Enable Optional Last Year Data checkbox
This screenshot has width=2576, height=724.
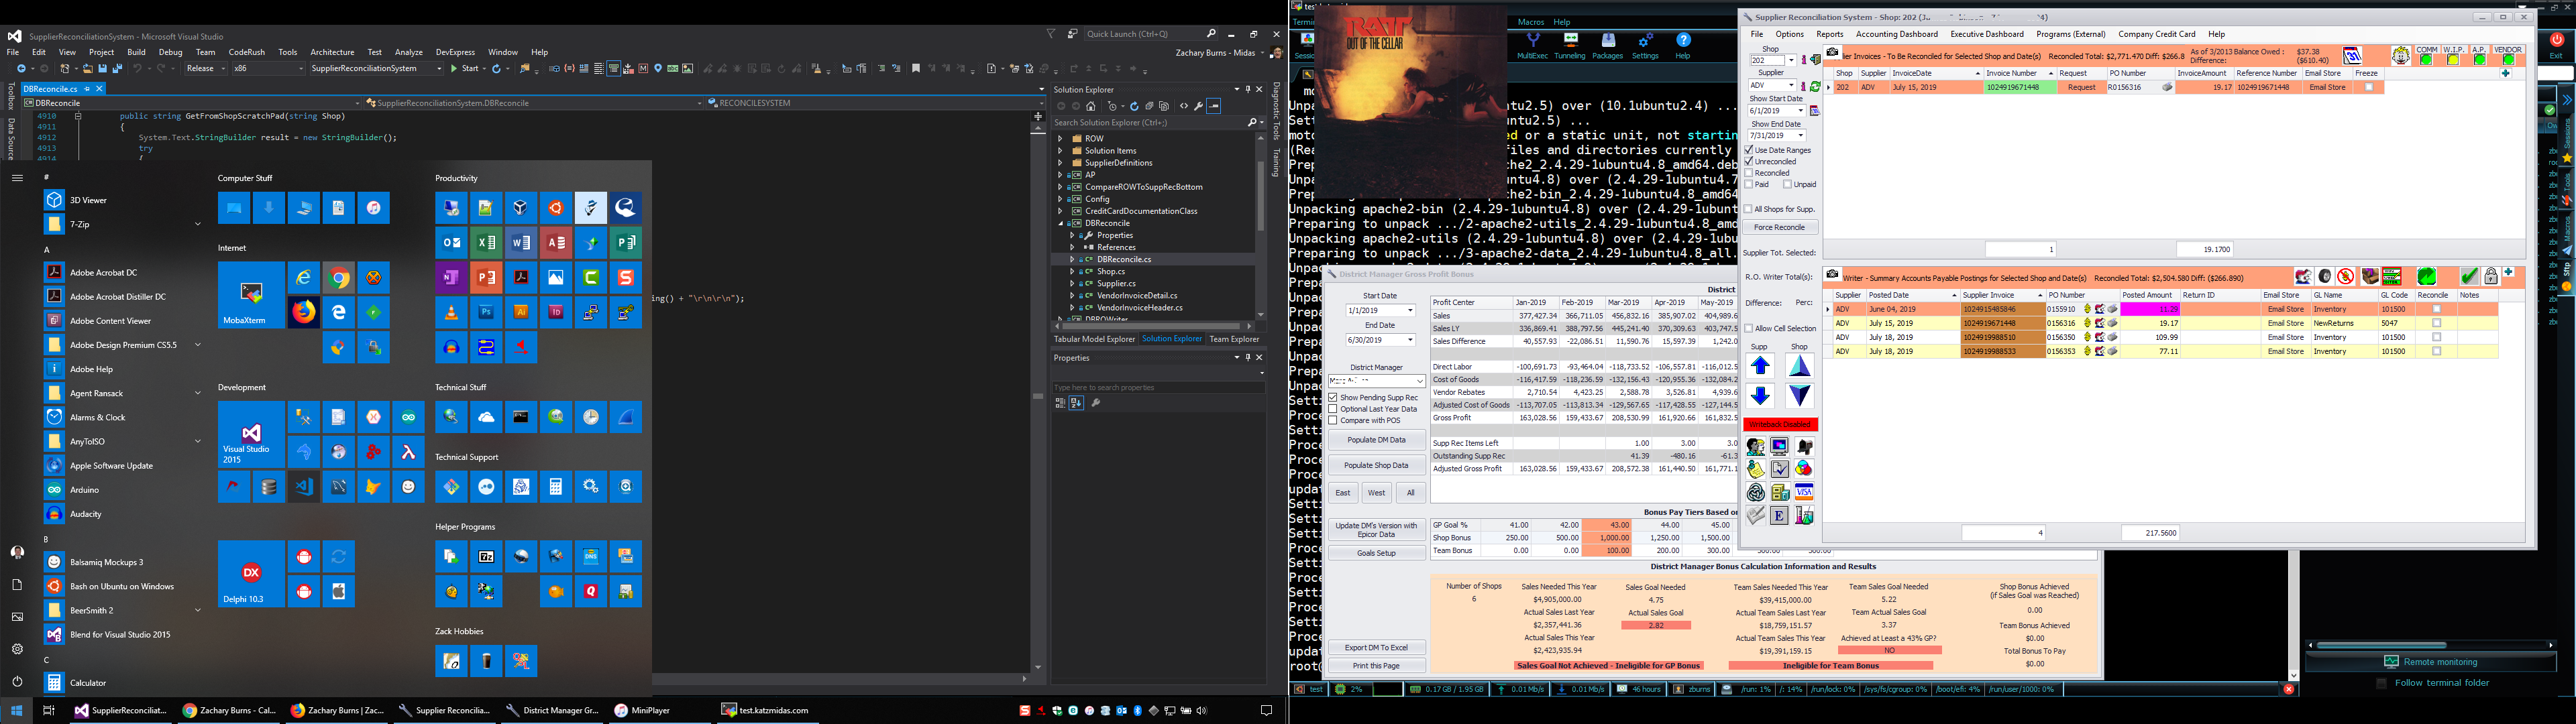(1333, 409)
